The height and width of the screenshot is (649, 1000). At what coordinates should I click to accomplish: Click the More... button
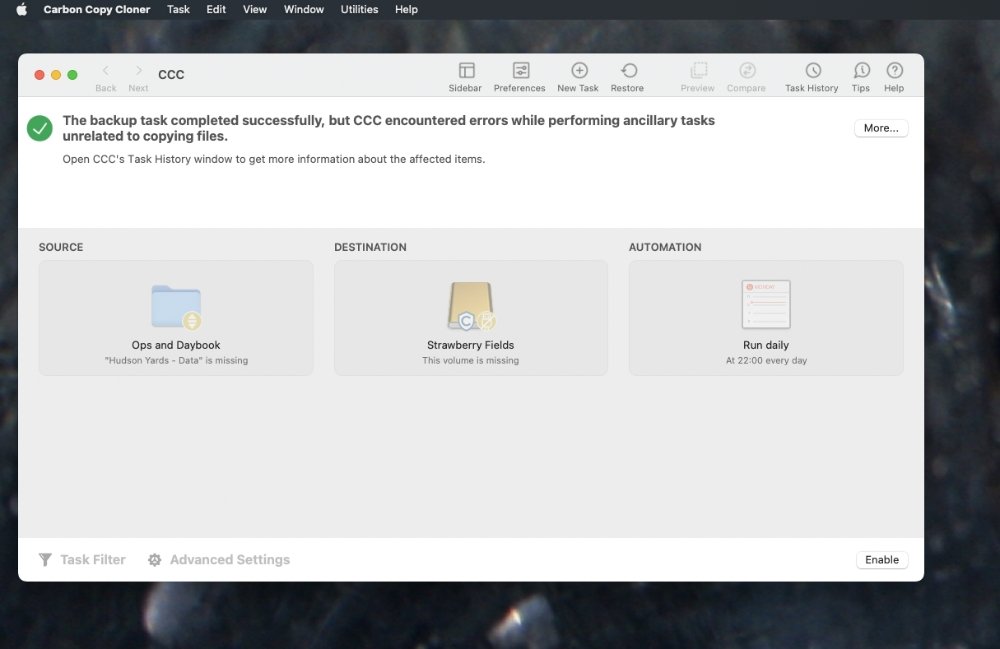click(881, 128)
